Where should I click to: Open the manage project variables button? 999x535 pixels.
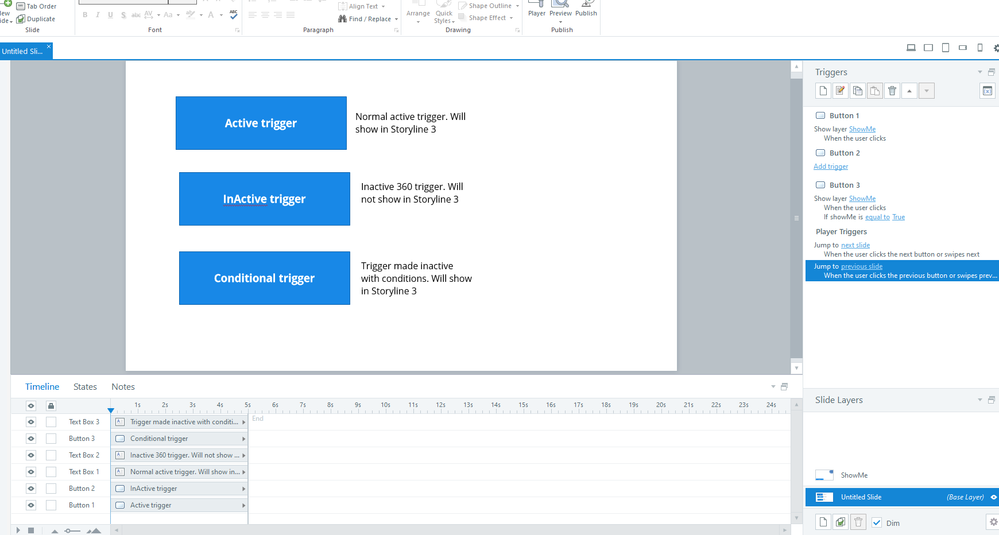(987, 91)
